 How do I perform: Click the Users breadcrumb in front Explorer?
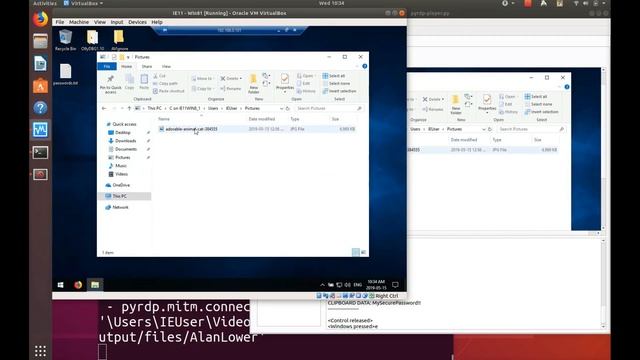coord(213,108)
